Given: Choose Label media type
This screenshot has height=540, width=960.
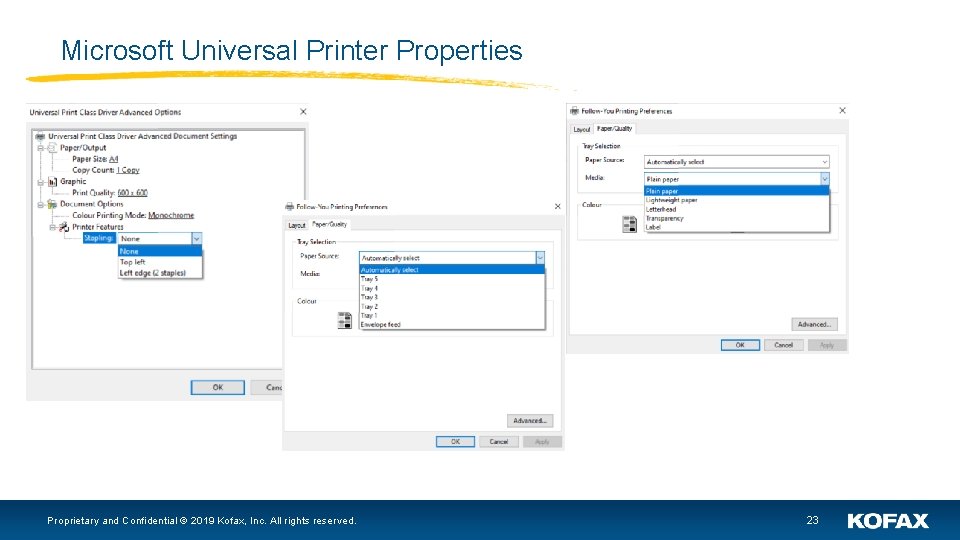Looking at the screenshot, I should pos(737,227).
